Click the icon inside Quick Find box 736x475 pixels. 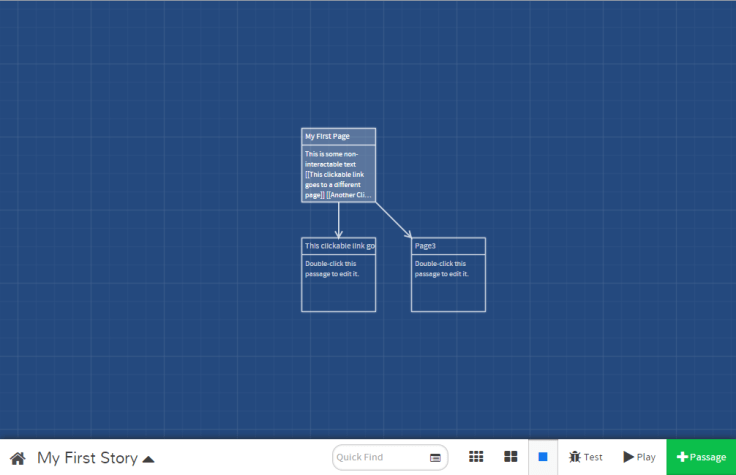(x=435, y=458)
